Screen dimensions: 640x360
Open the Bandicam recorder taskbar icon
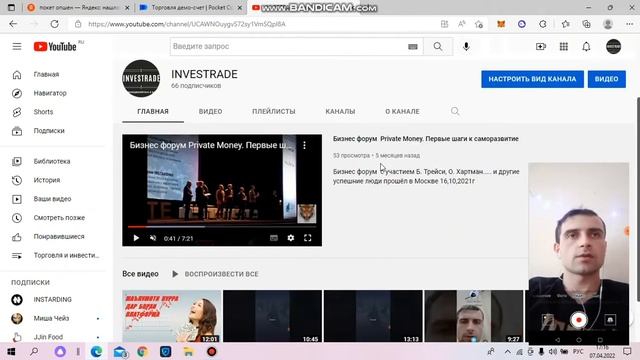coord(211,351)
